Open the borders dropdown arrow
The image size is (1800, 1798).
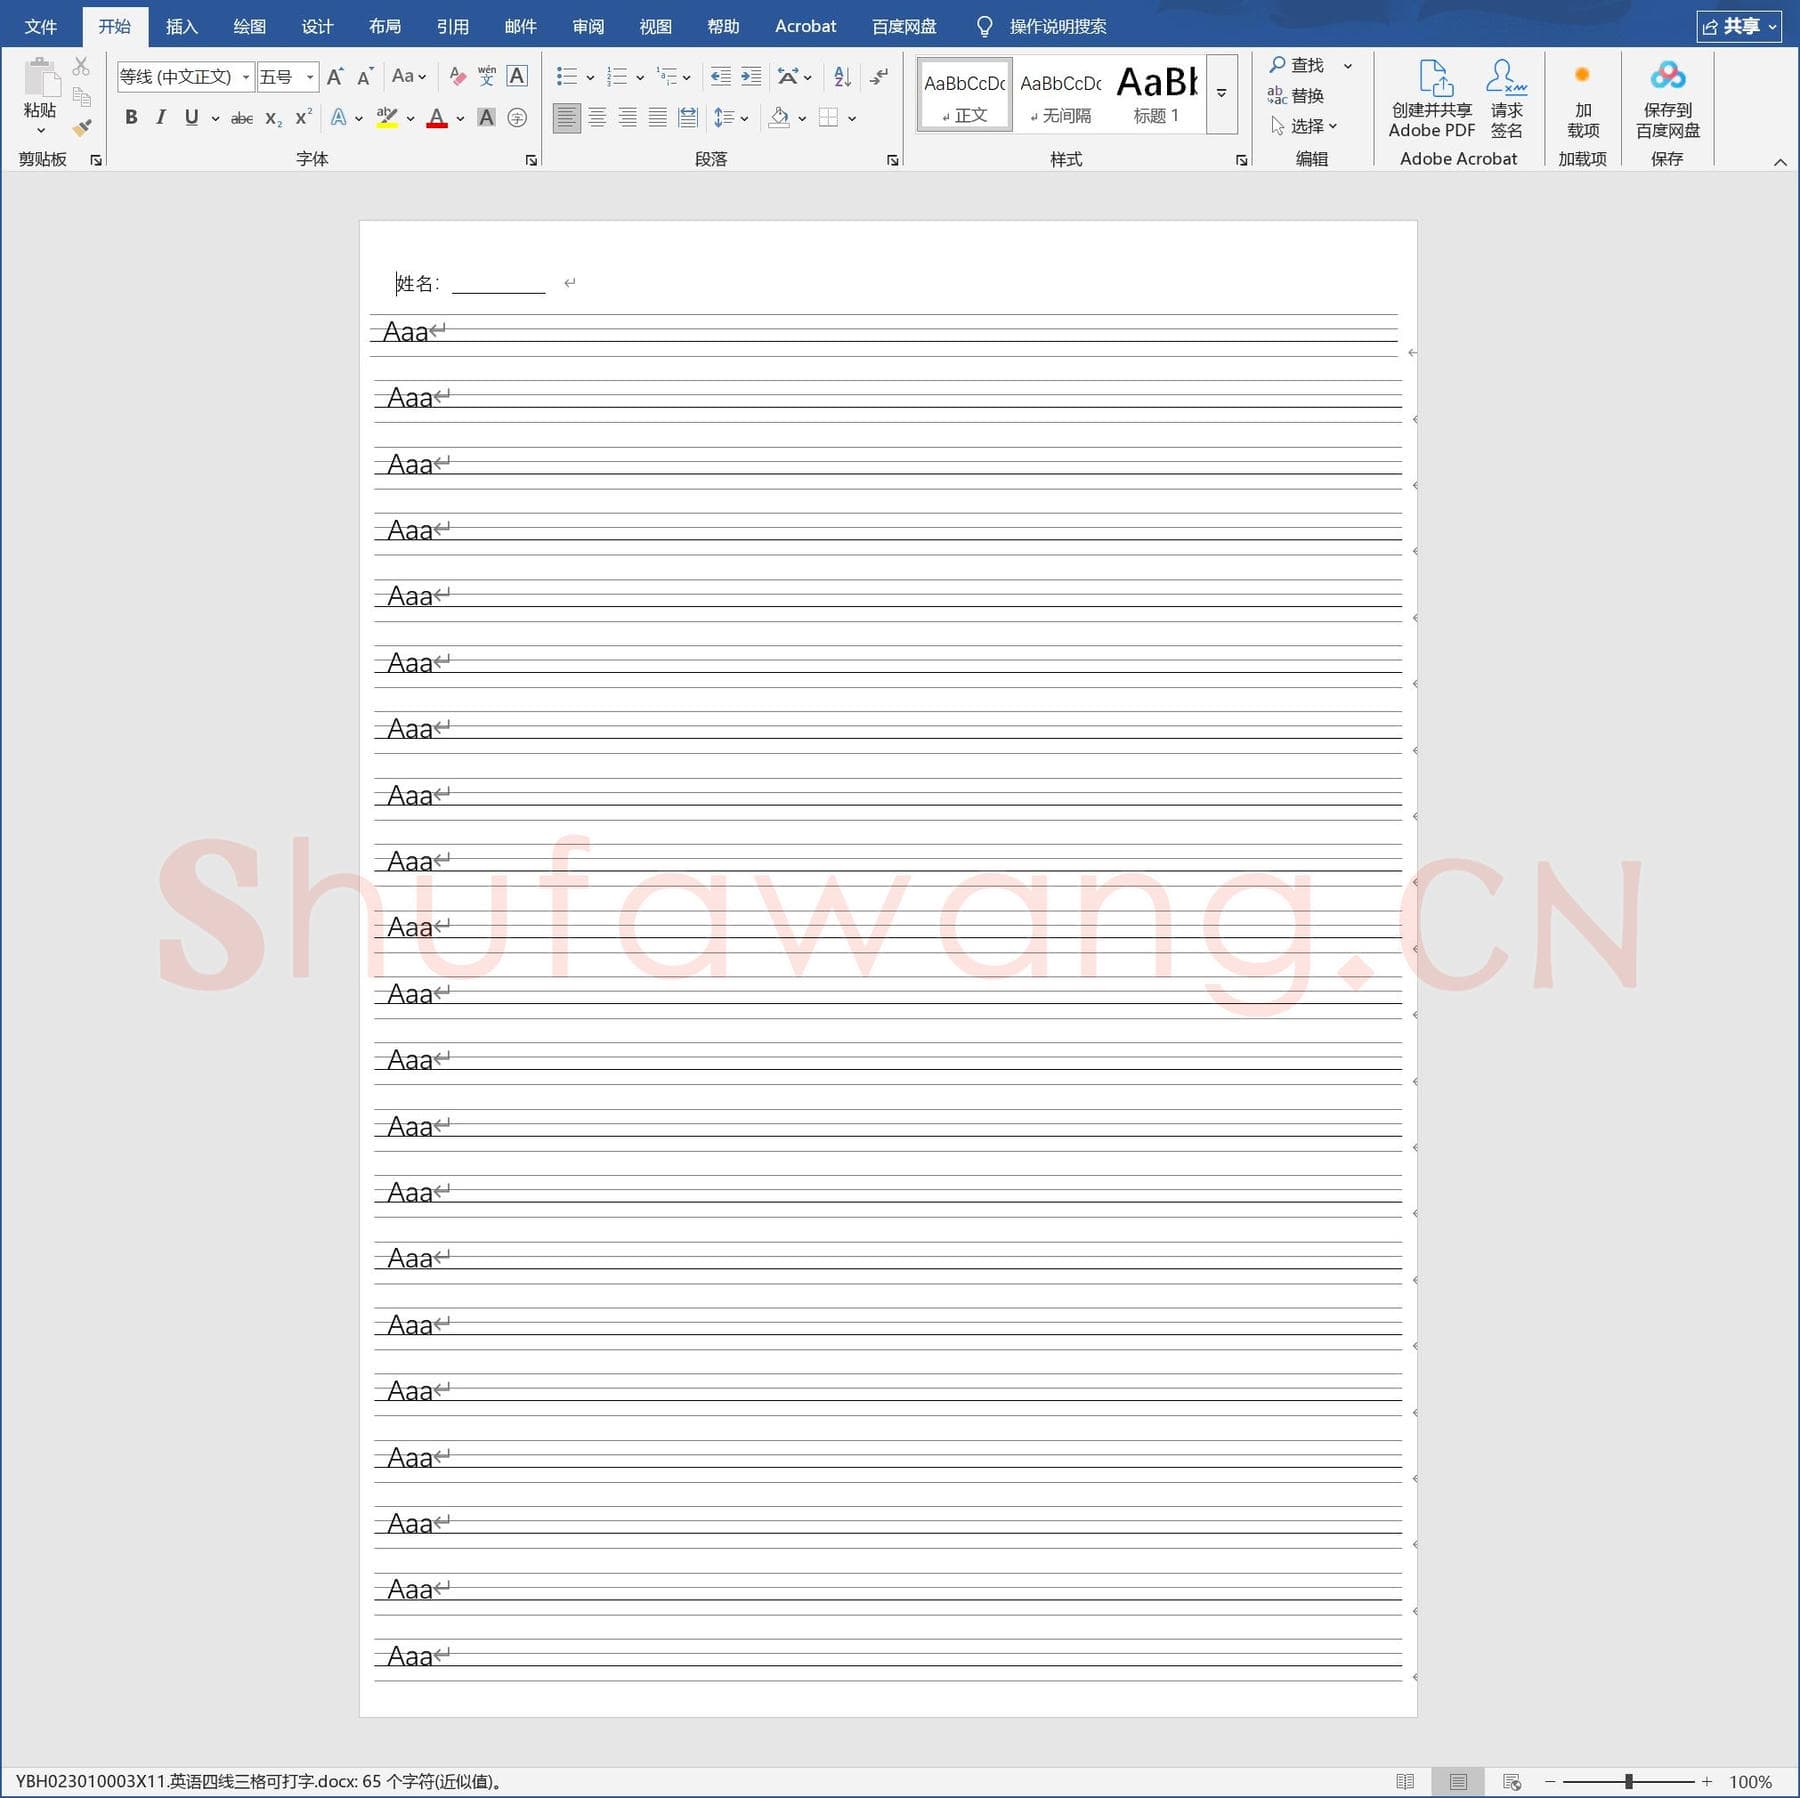[852, 118]
